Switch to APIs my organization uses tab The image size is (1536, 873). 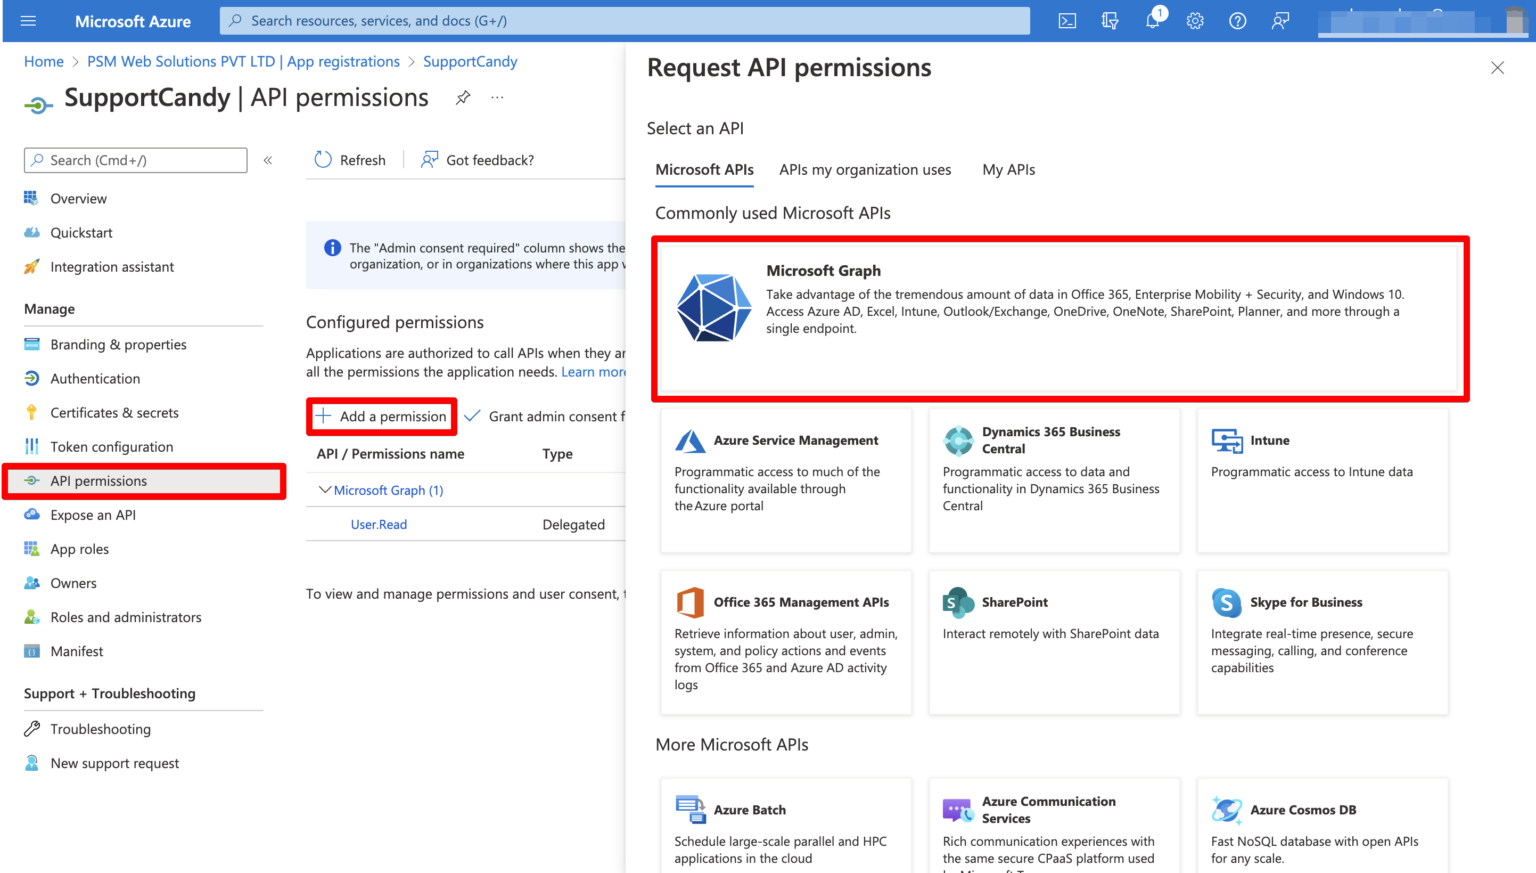865,170
